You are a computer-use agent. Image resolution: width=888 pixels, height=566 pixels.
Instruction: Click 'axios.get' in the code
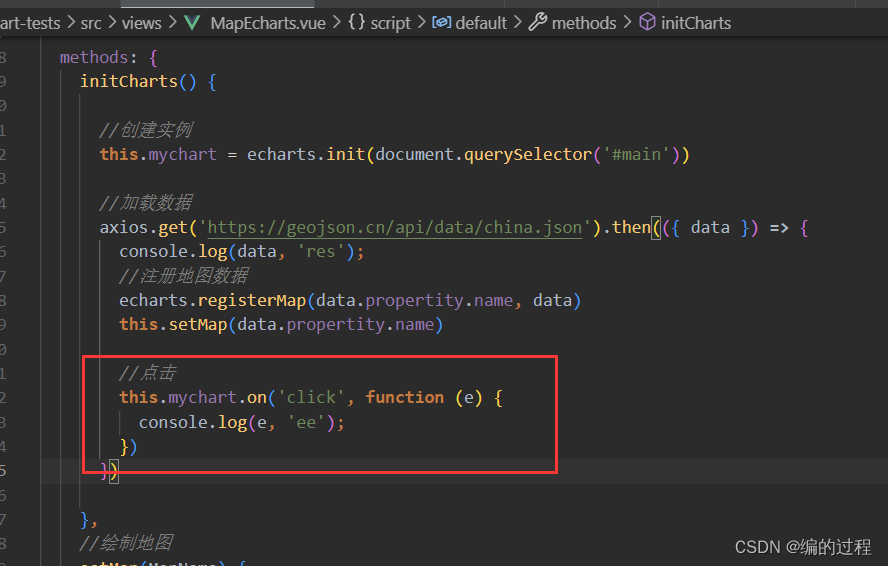(x=143, y=228)
